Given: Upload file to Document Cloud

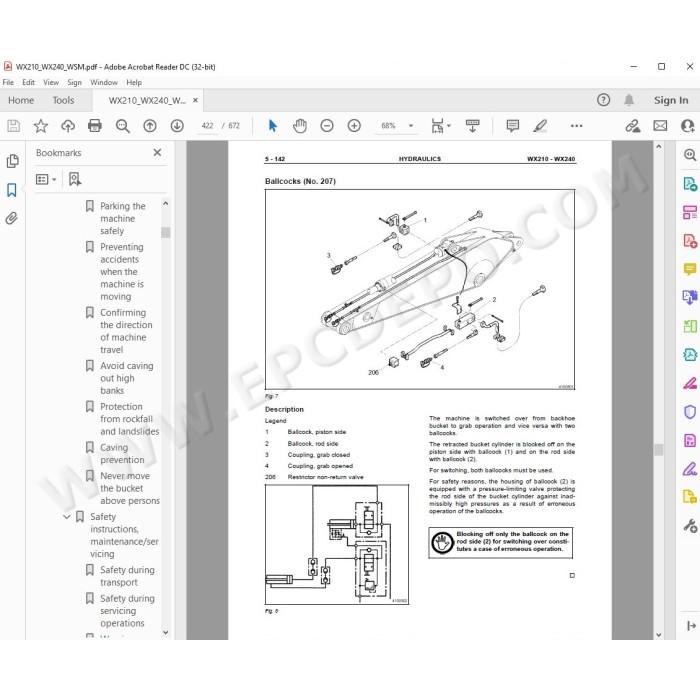Looking at the screenshot, I should click(x=68, y=126).
